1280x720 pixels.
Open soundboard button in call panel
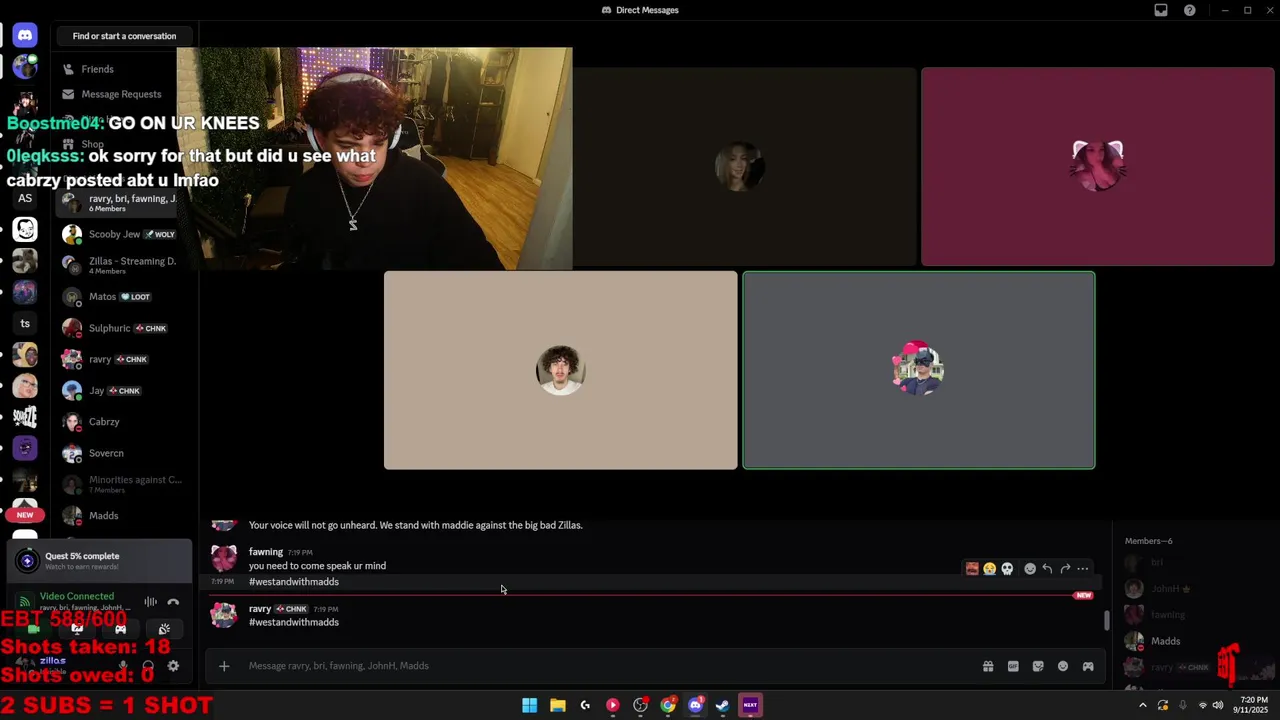click(164, 629)
